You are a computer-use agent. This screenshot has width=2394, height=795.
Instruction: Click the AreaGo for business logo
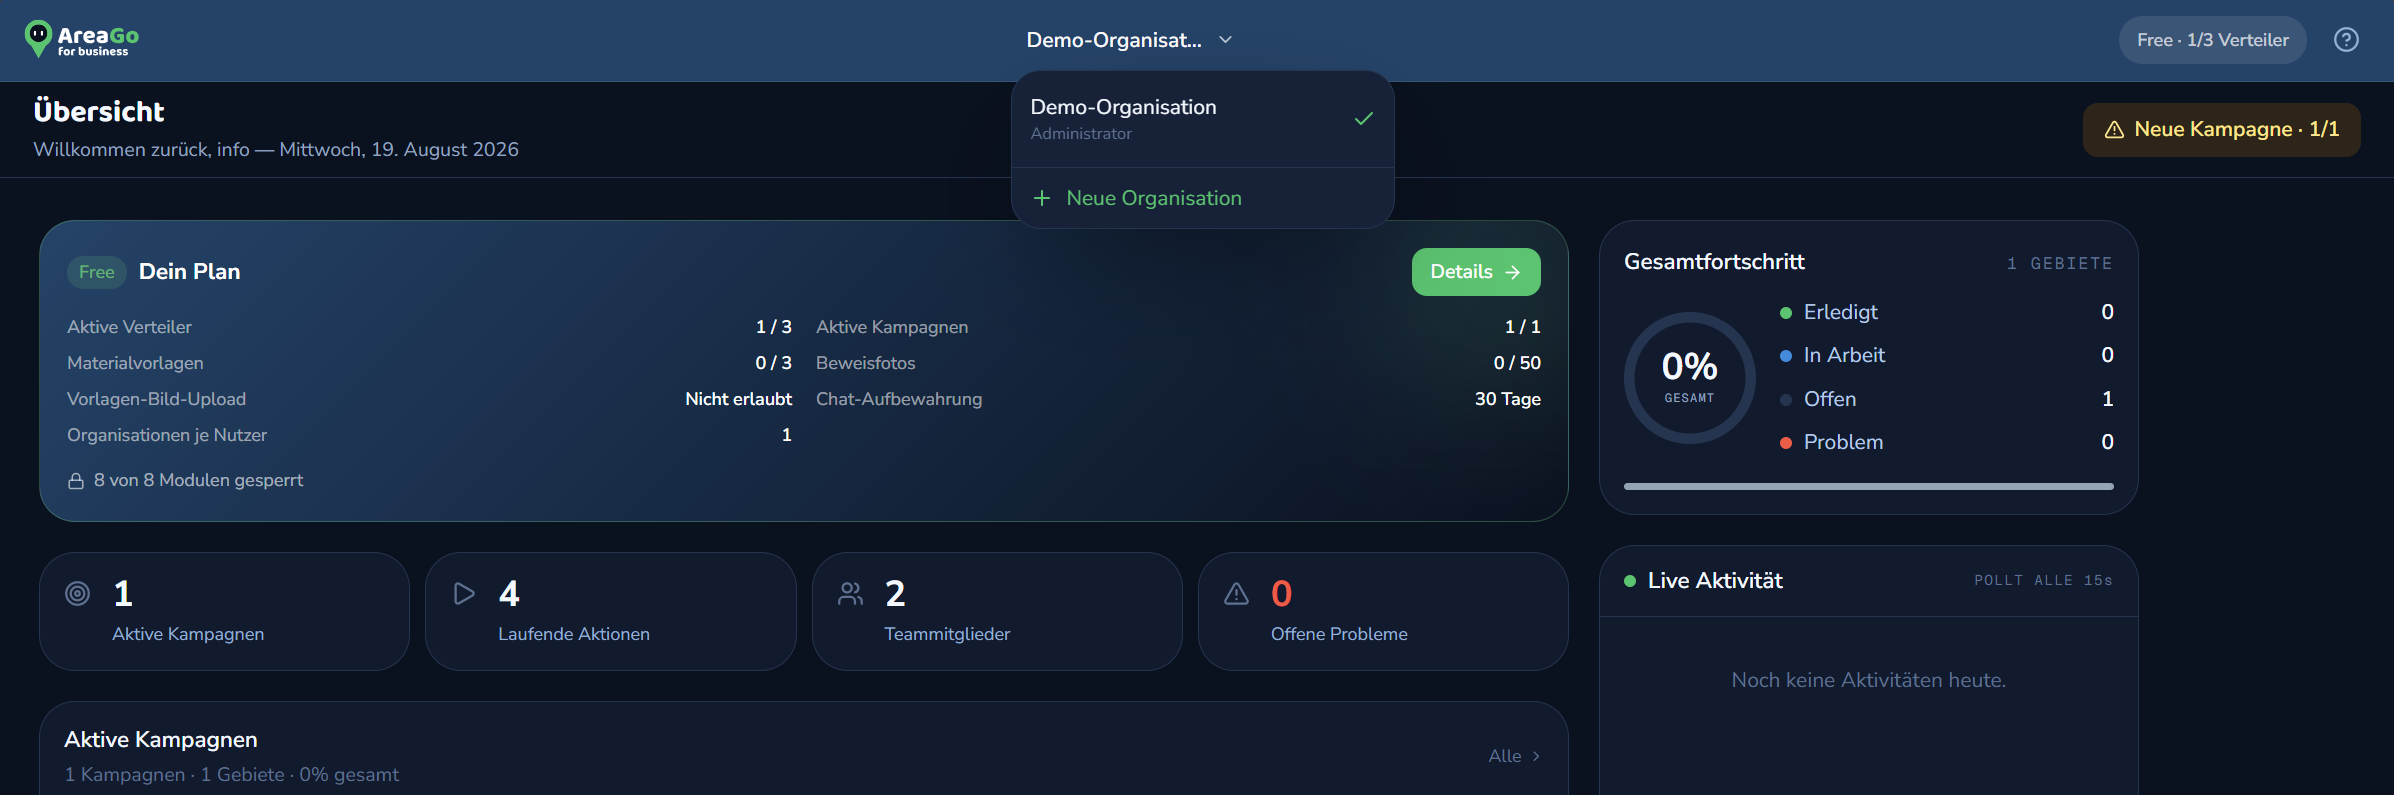coord(82,39)
